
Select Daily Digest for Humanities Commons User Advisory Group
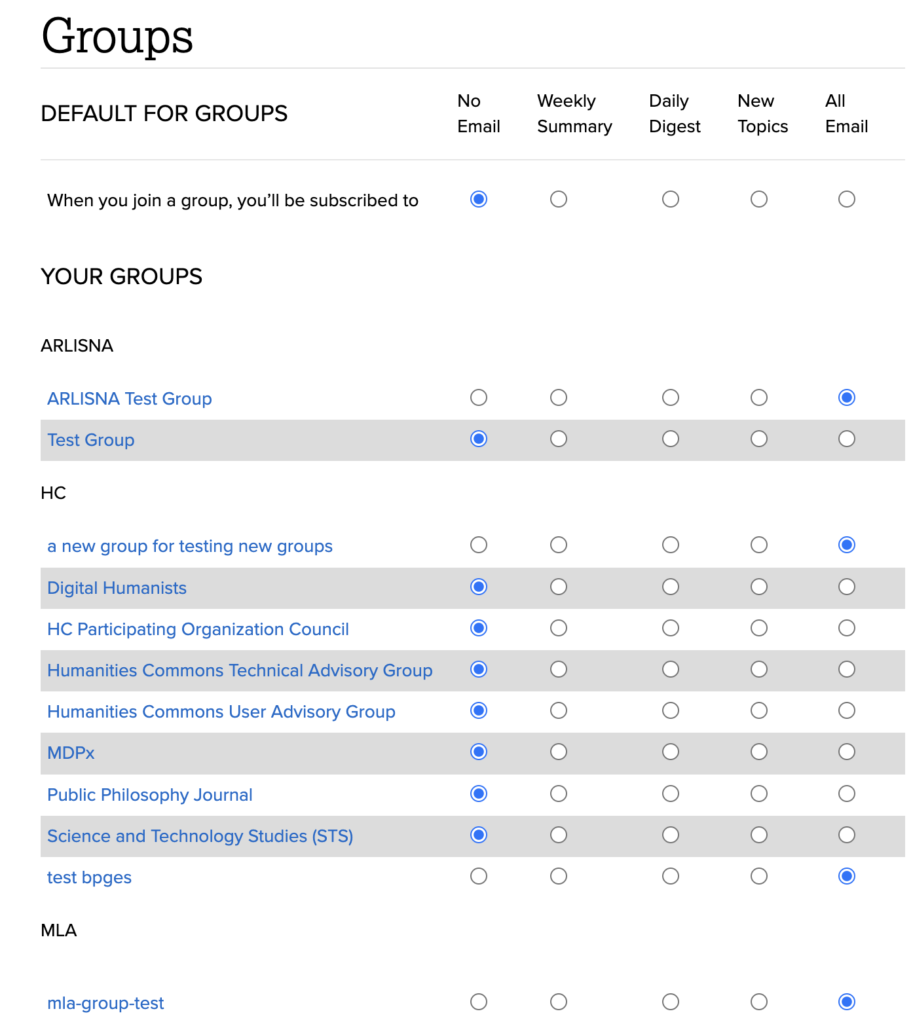[670, 710]
